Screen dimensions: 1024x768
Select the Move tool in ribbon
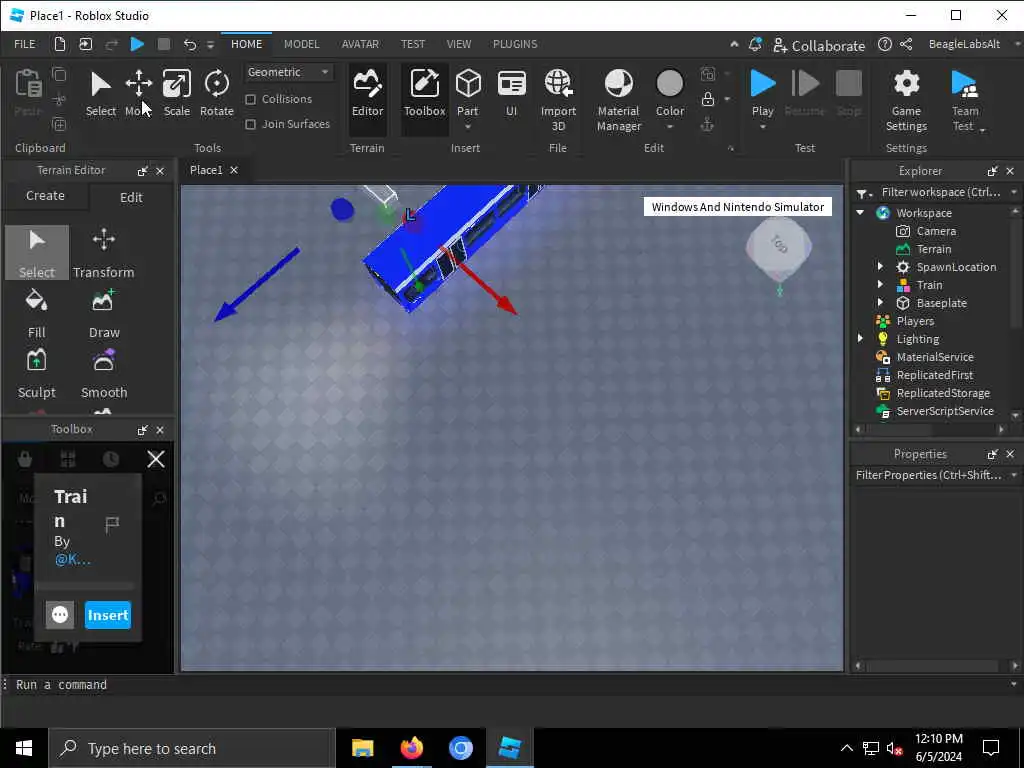[138, 93]
